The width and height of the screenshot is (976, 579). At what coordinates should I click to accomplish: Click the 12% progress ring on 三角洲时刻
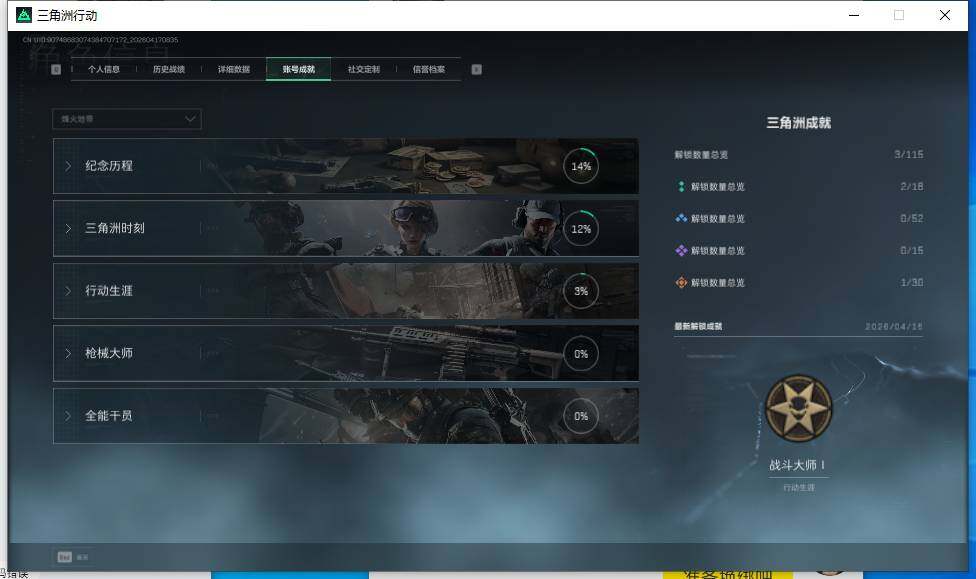pyautogui.click(x=581, y=228)
